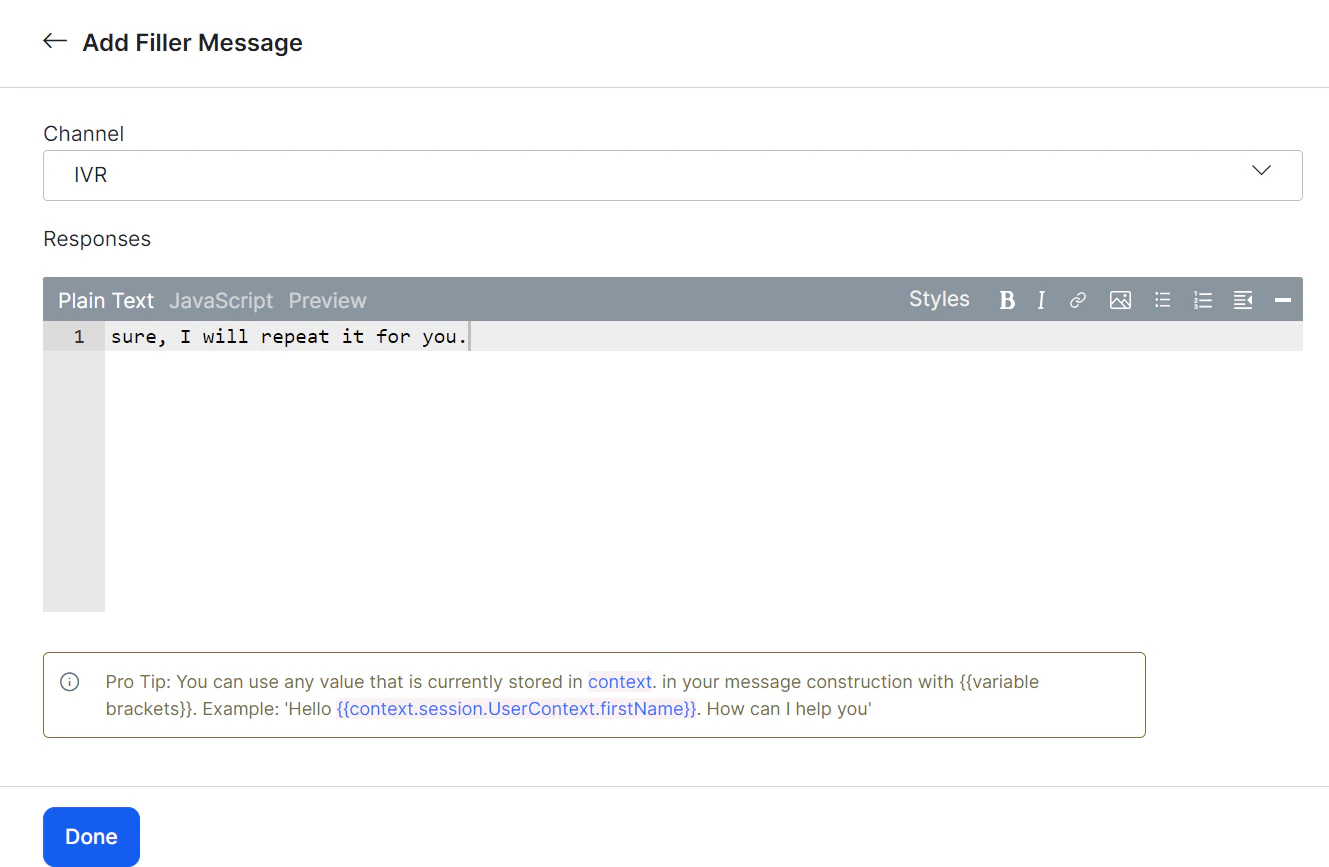The width and height of the screenshot is (1329, 867).
Task: Switch to the JavaScript tab
Action: point(223,300)
